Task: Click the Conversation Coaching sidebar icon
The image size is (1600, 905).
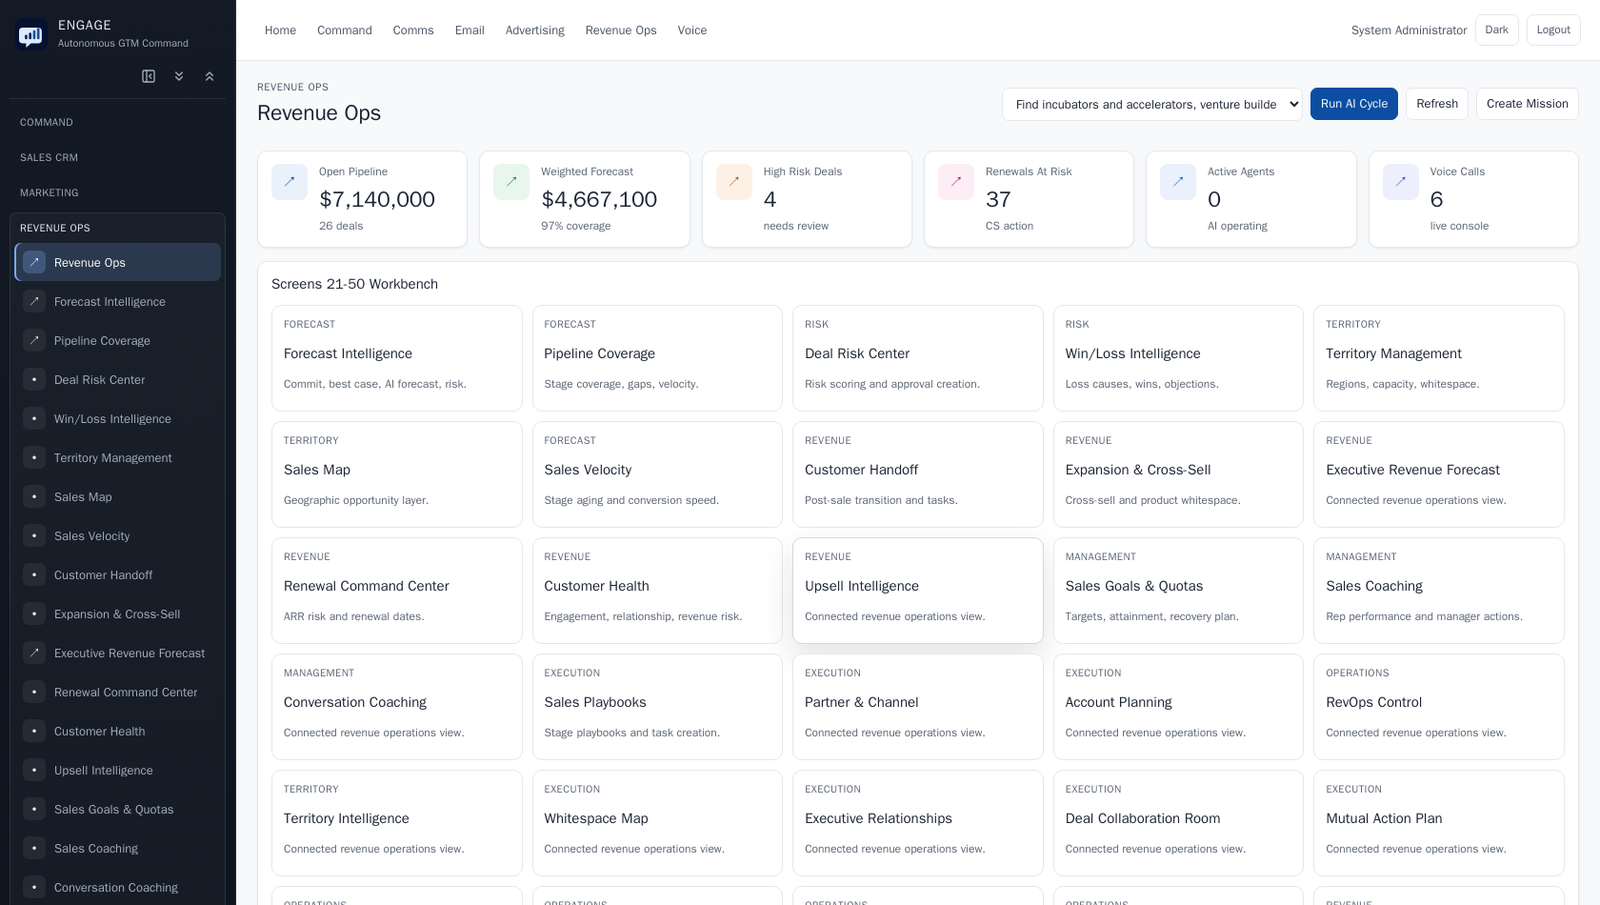Action: (x=34, y=886)
